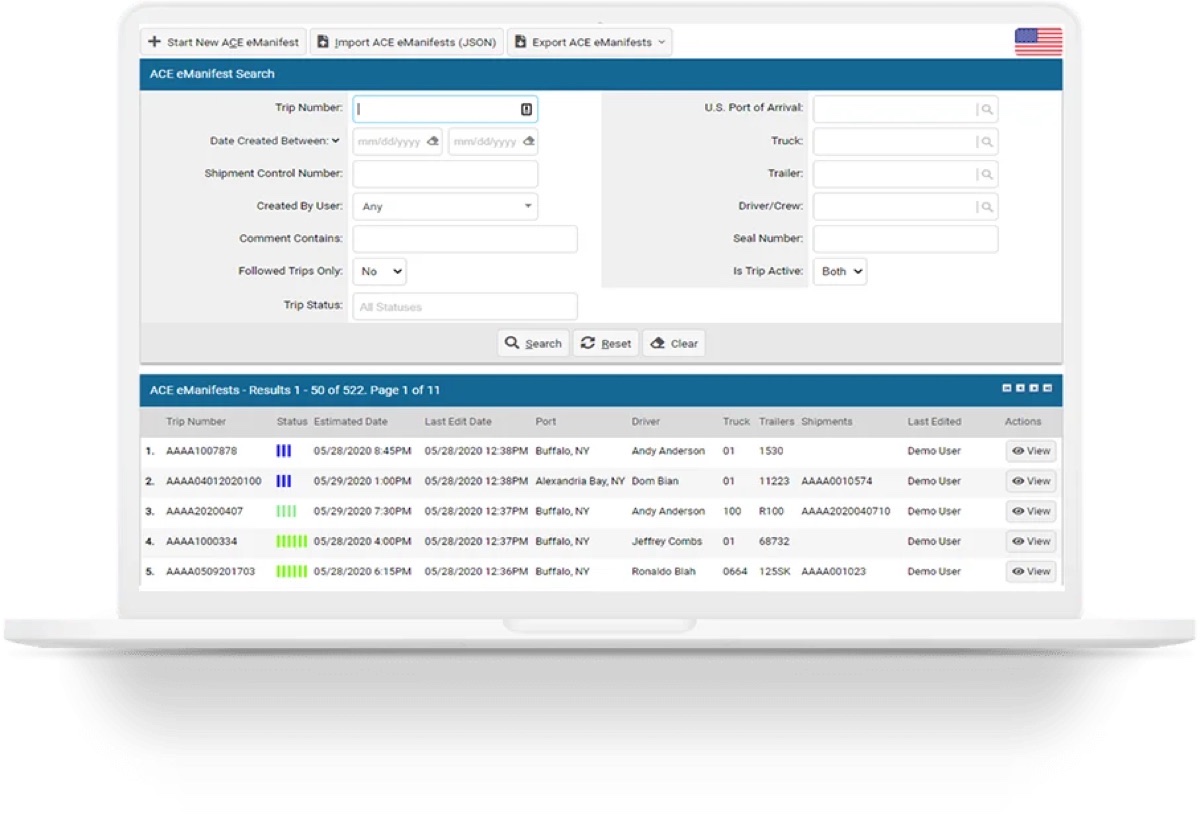Click trip number AAAA04012020100
This screenshot has width=1200, height=824.
coord(214,481)
